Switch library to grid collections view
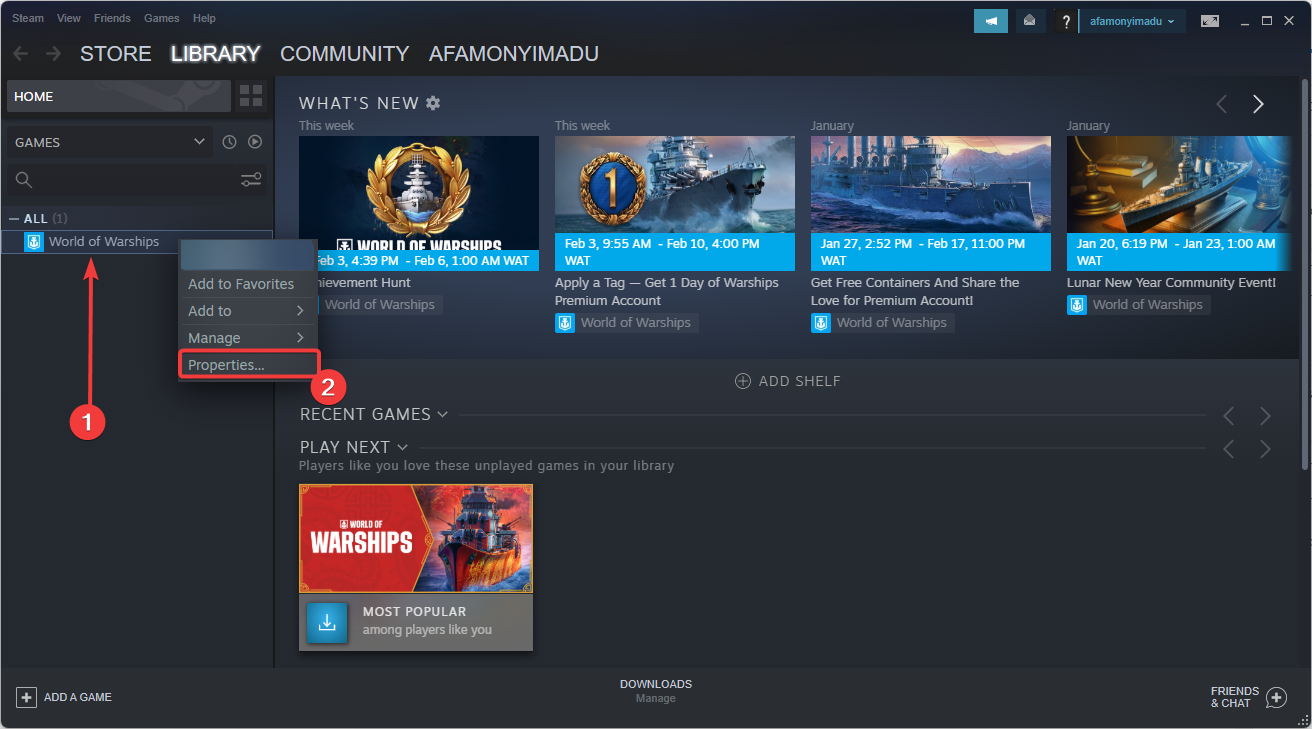 tap(251, 96)
